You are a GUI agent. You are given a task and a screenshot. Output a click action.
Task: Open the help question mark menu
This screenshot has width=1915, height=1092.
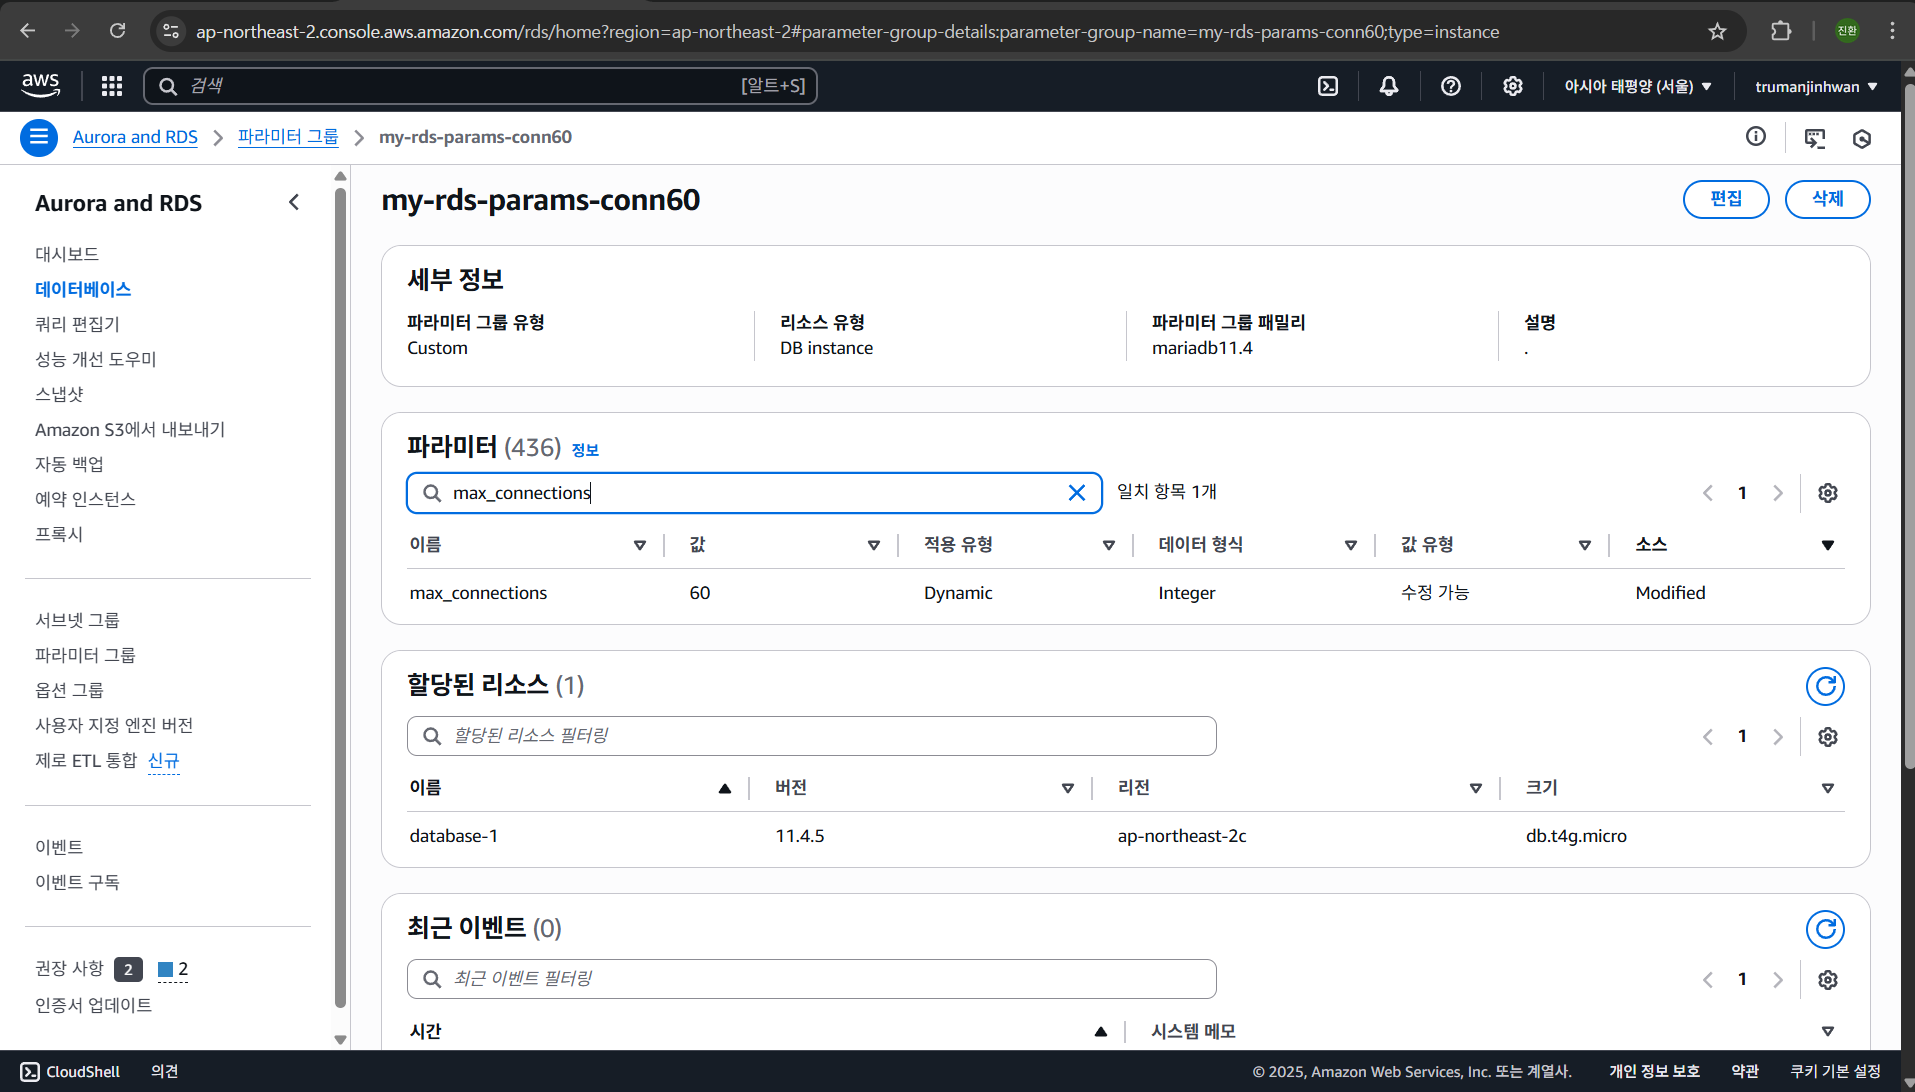click(x=1450, y=86)
